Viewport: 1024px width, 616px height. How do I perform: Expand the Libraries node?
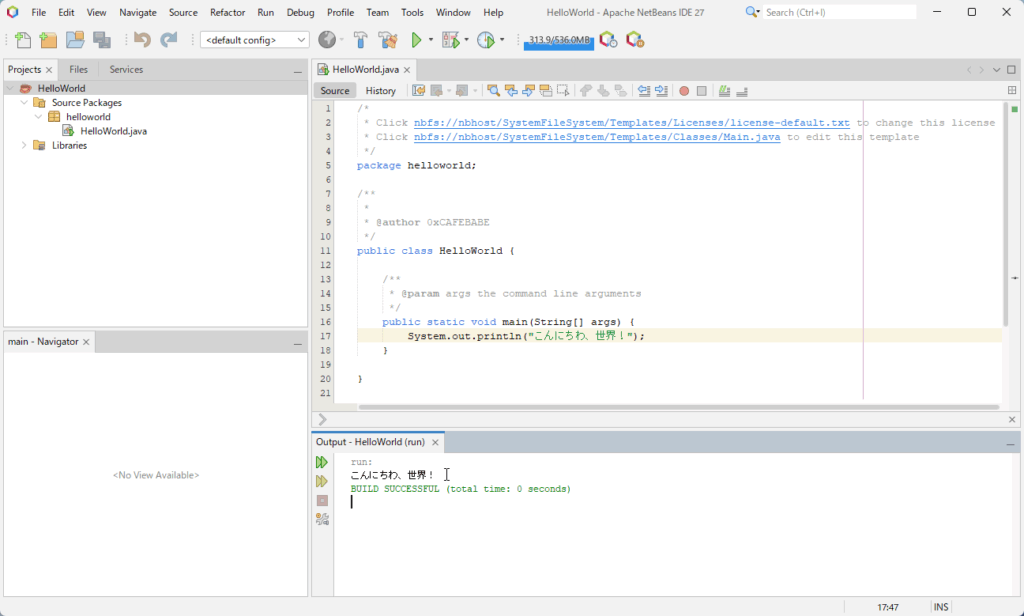click(x=24, y=145)
